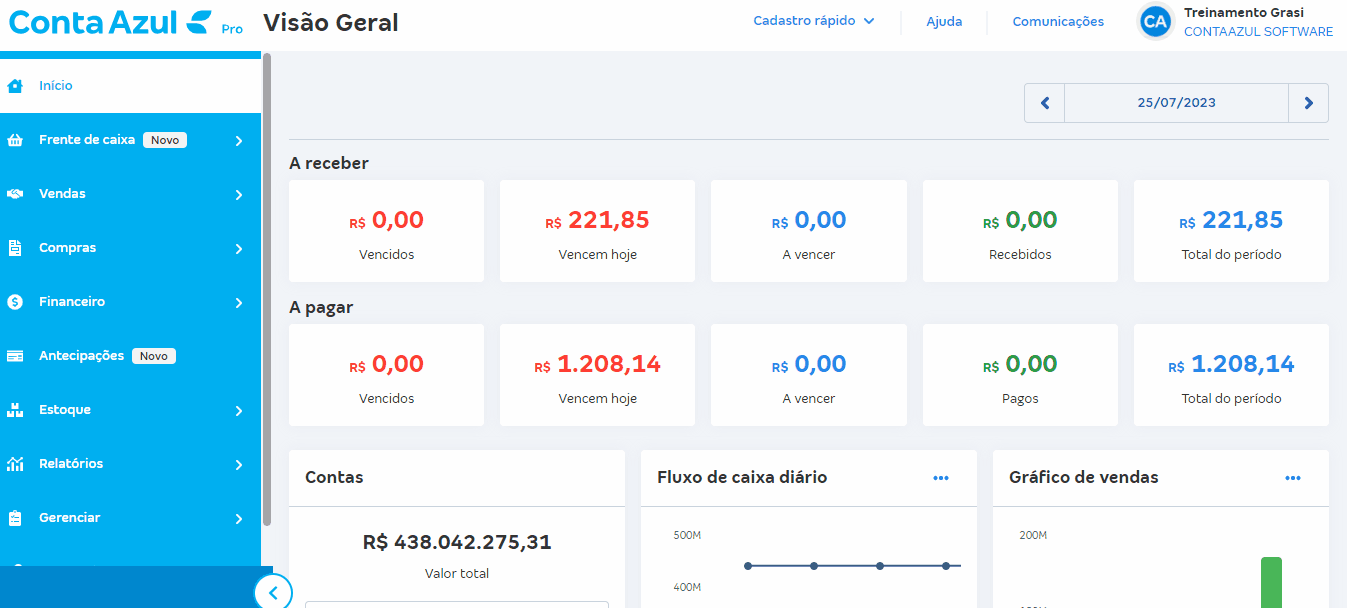Open A receber Total do período card

point(1231,231)
